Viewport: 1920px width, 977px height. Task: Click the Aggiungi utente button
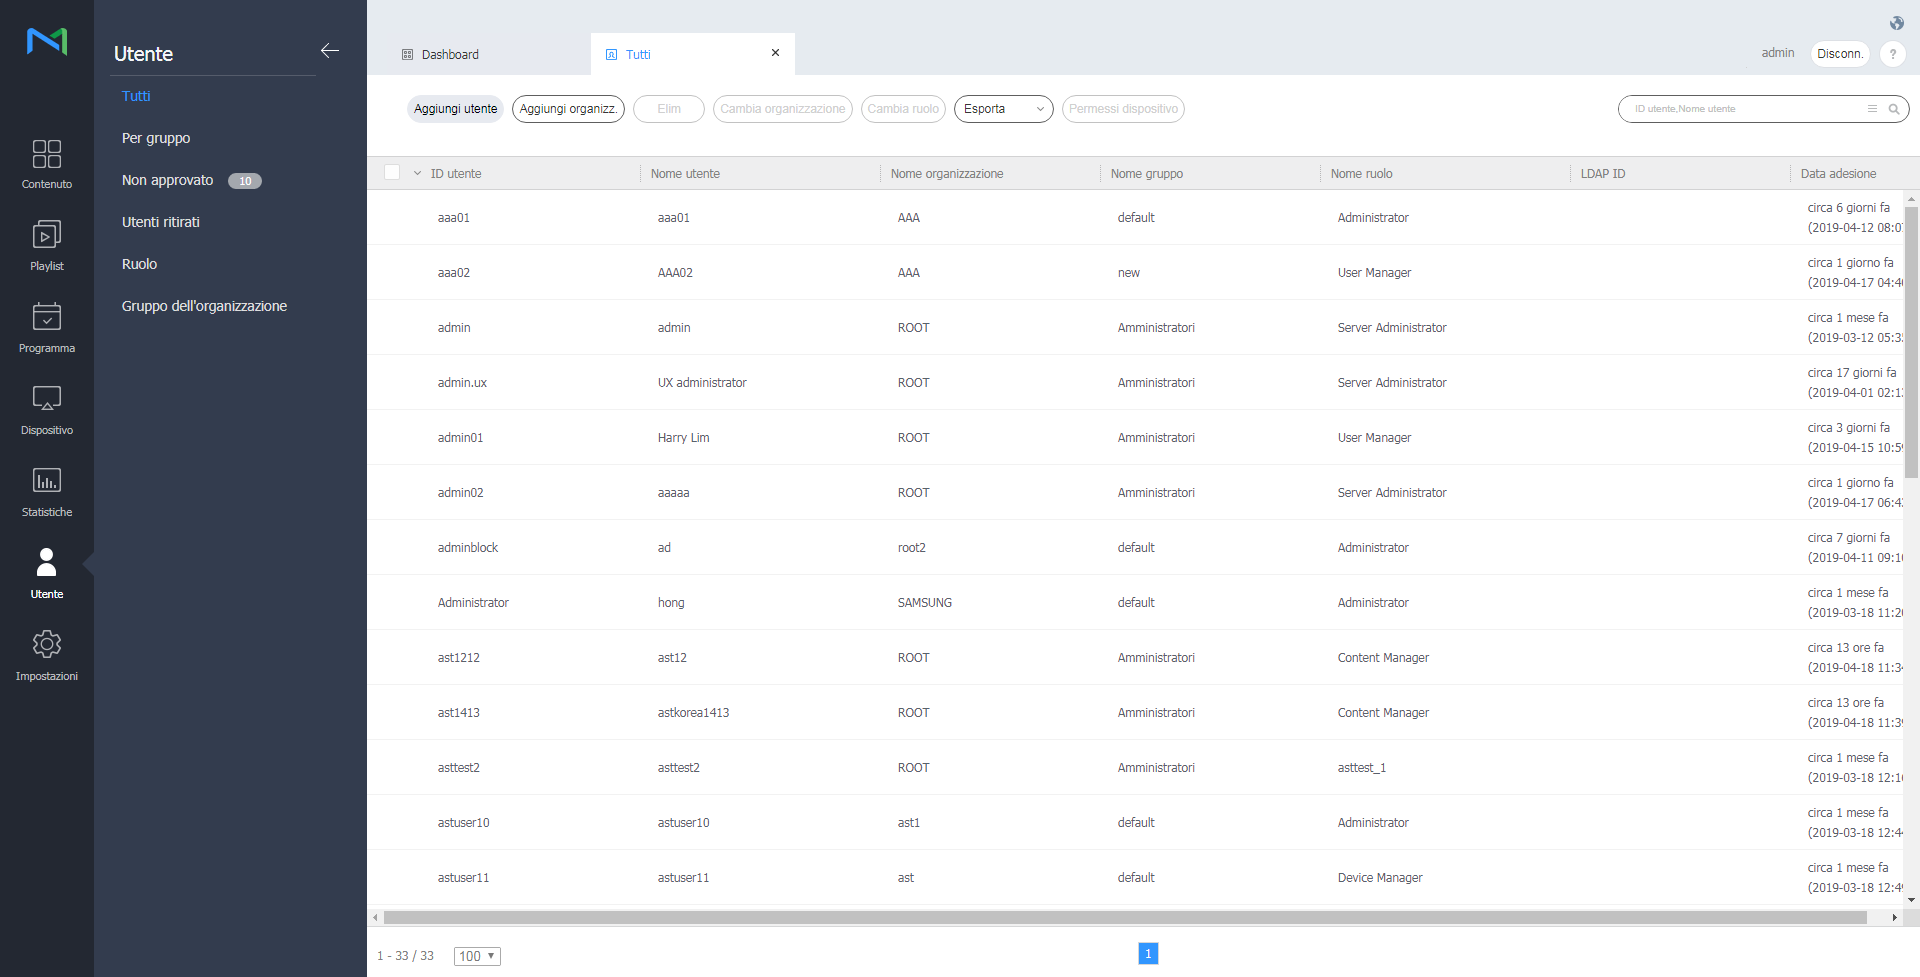[455, 109]
